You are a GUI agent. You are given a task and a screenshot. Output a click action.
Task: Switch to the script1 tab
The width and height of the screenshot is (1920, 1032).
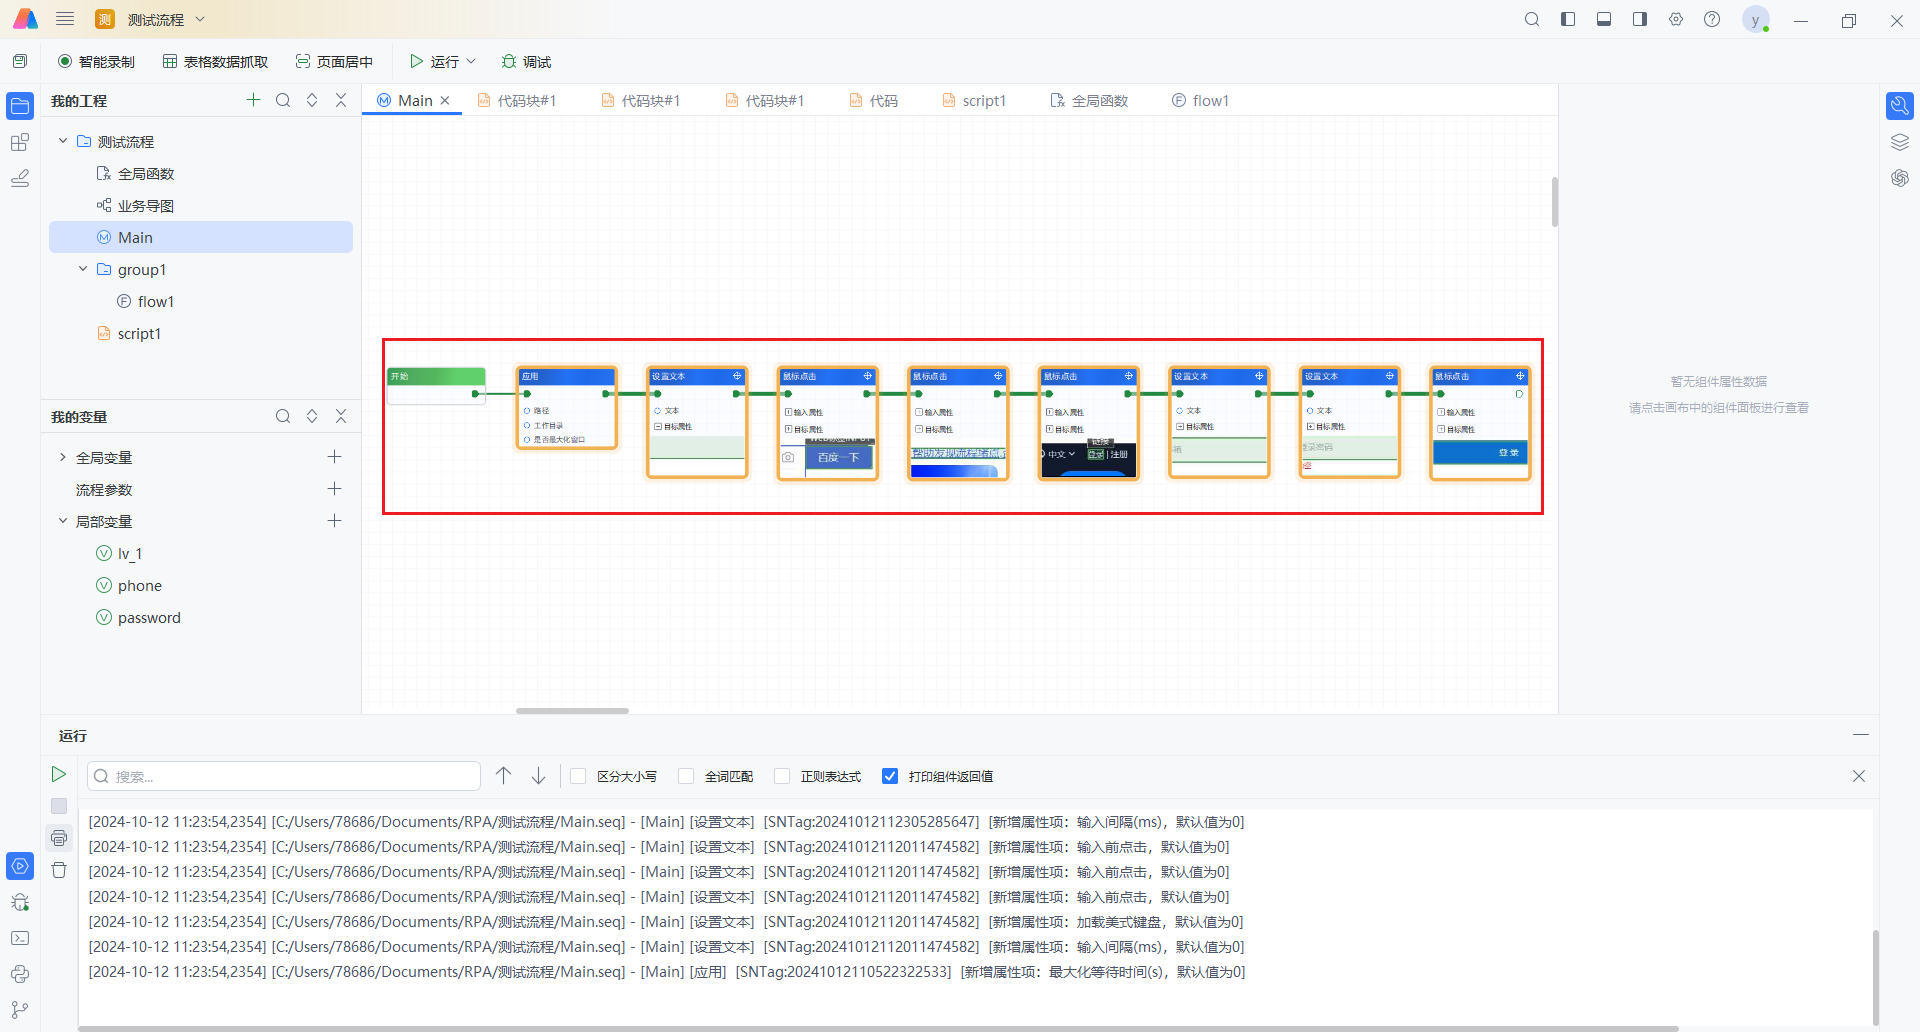click(x=974, y=101)
